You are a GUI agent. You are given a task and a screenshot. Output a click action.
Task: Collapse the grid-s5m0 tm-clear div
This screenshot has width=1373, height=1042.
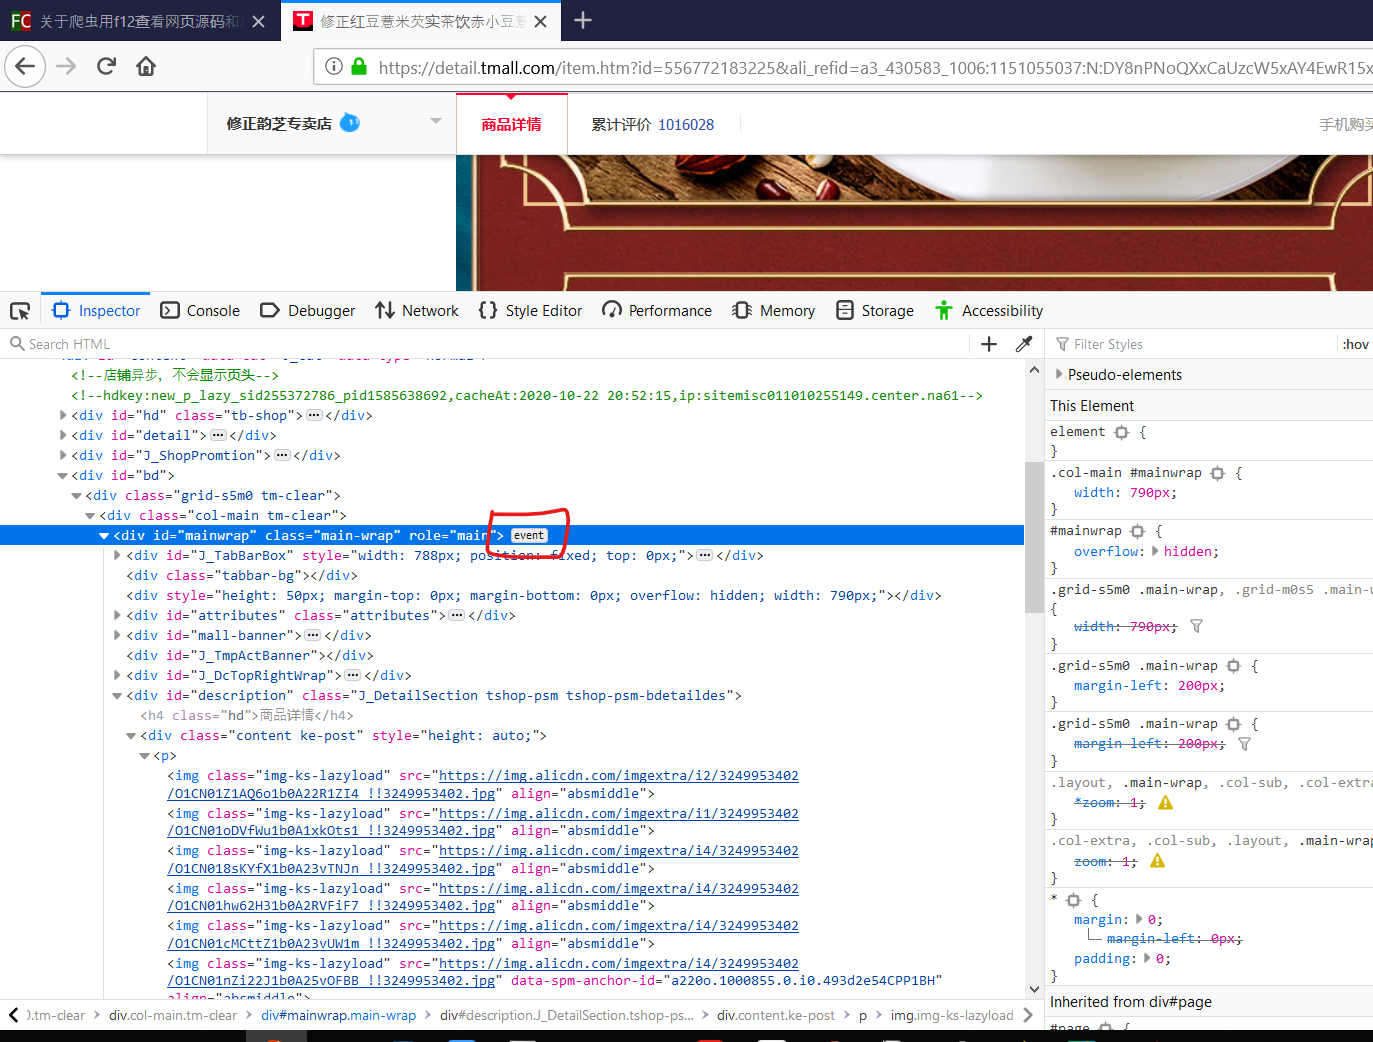pyautogui.click(x=77, y=495)
